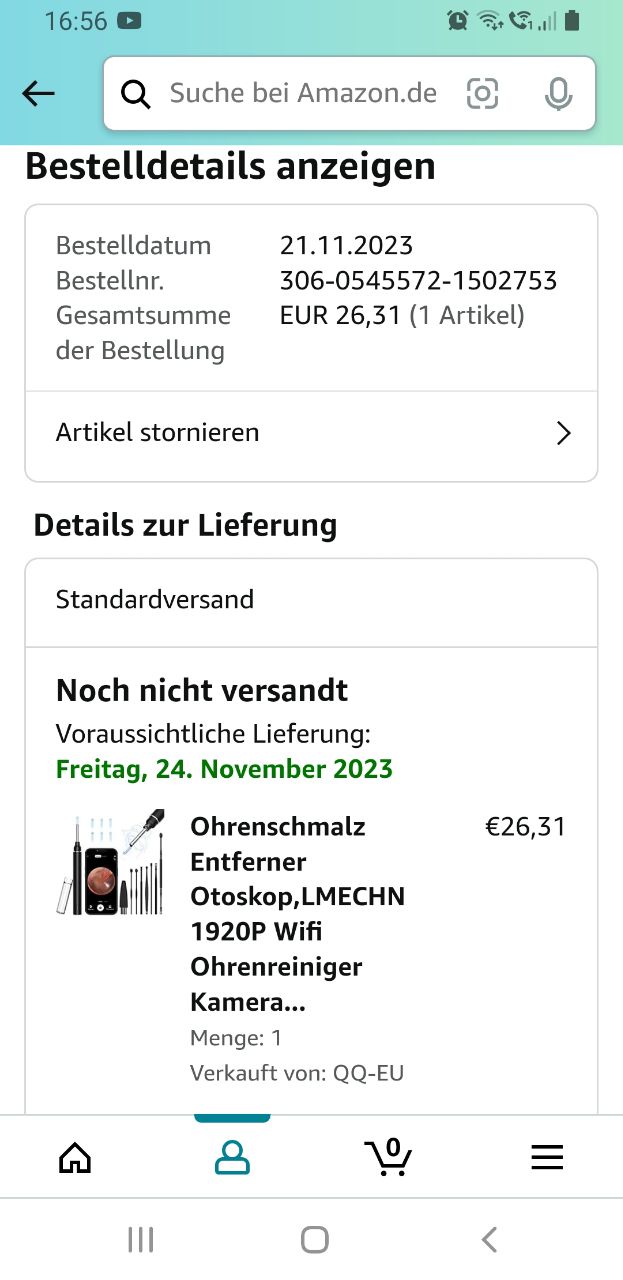This screenshot has width=623, height=1280.
Task: Focus the Suche bei Amazon.de field
Action: 303,94
